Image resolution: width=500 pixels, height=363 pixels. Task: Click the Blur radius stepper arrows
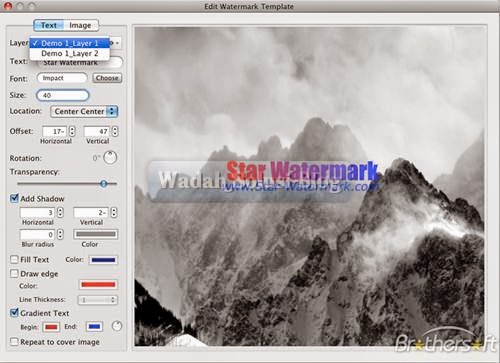(60, 234)
